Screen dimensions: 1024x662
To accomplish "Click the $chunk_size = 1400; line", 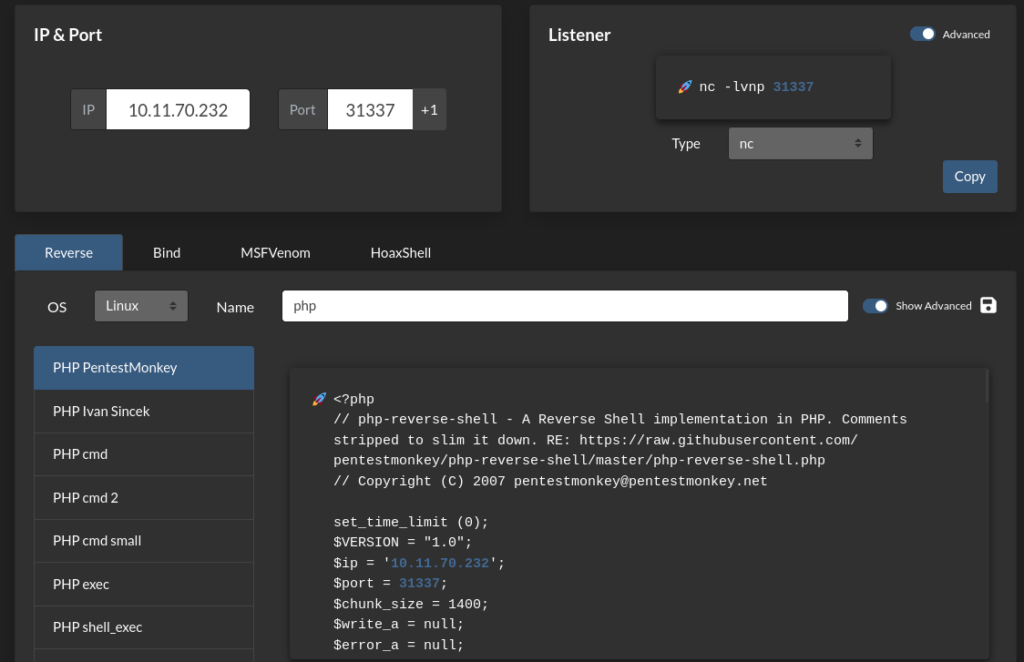I will tap(411, 604).
